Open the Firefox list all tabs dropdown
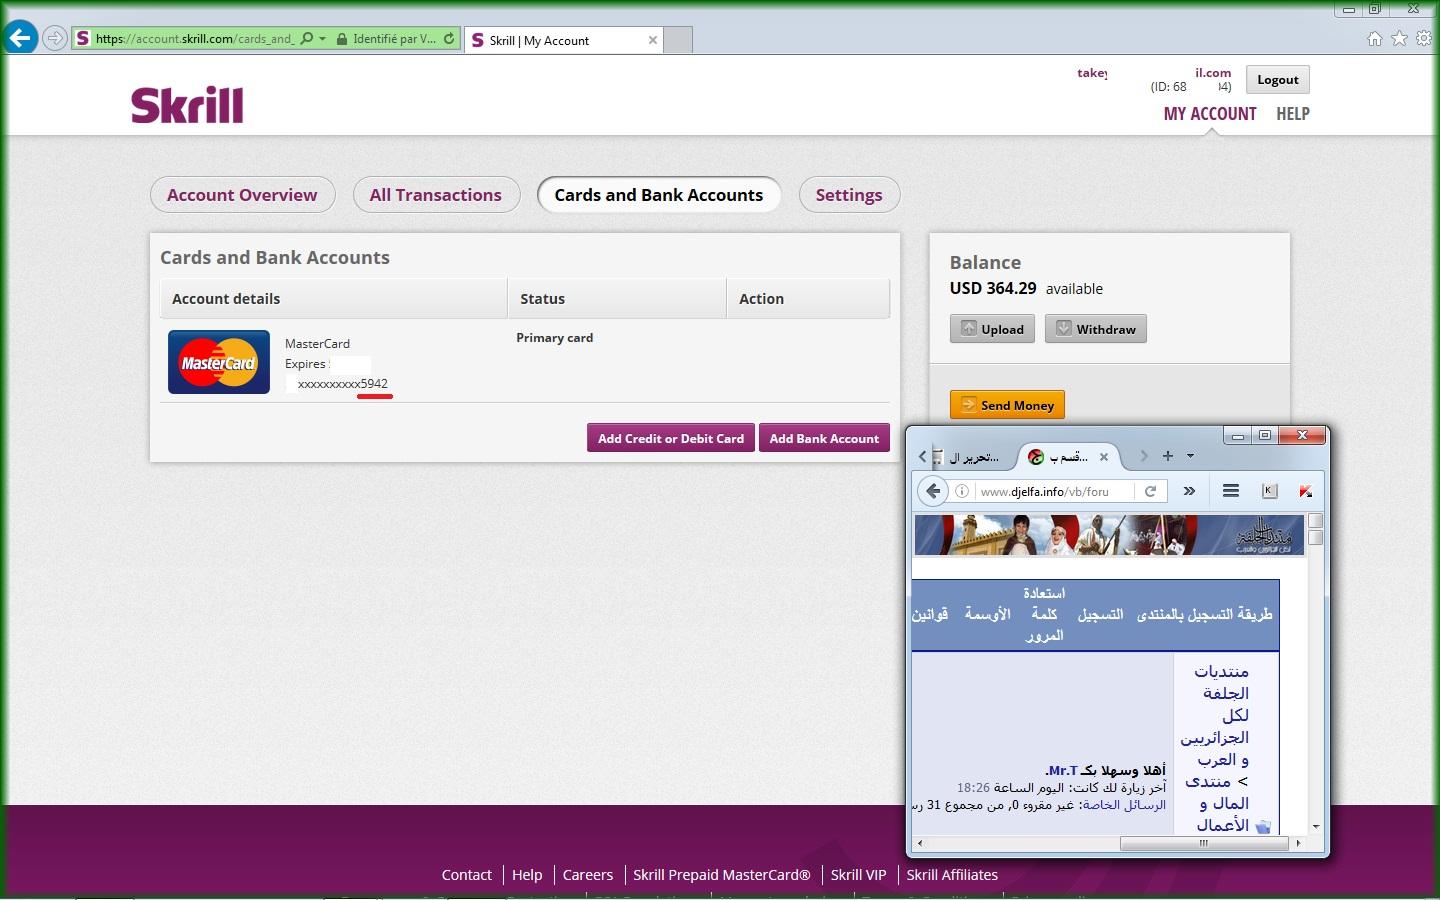 pyautogui.click(x=1190, y=456)
